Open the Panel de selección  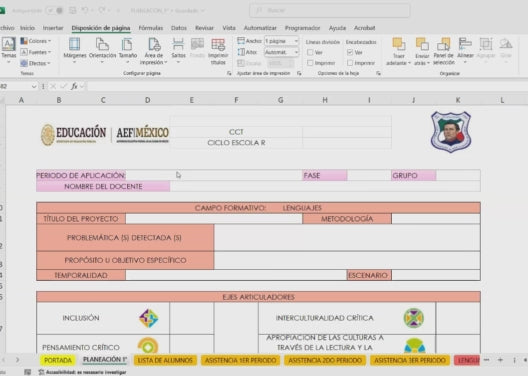coord(444,50)
